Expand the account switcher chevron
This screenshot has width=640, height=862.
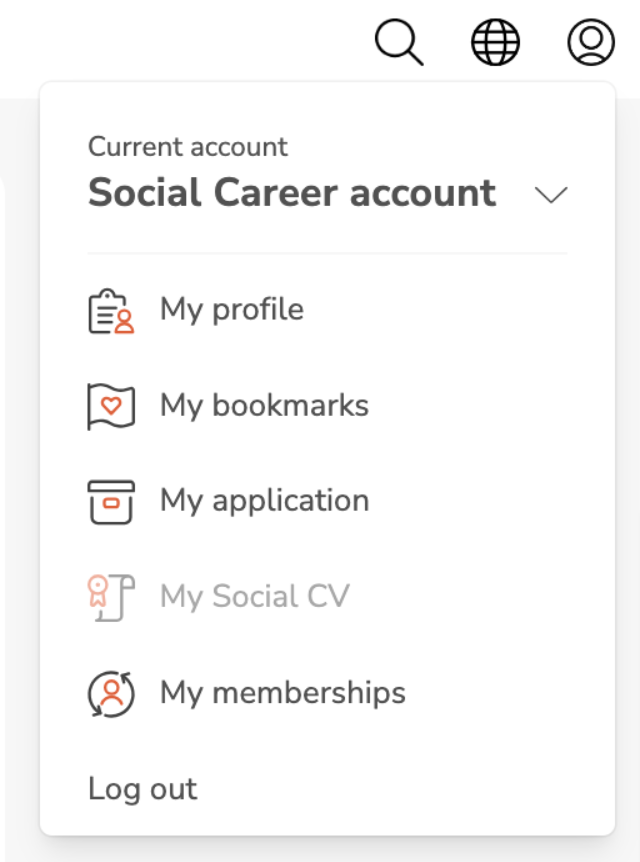coord(551,195)
